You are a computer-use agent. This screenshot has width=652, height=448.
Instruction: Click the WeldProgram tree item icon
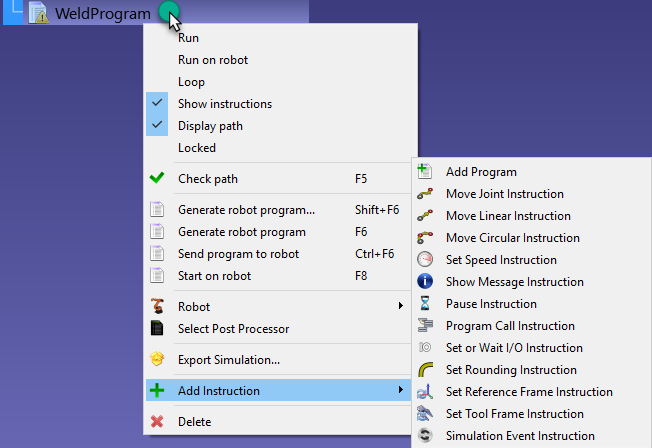pyautogui.click(x=39, y=14)
